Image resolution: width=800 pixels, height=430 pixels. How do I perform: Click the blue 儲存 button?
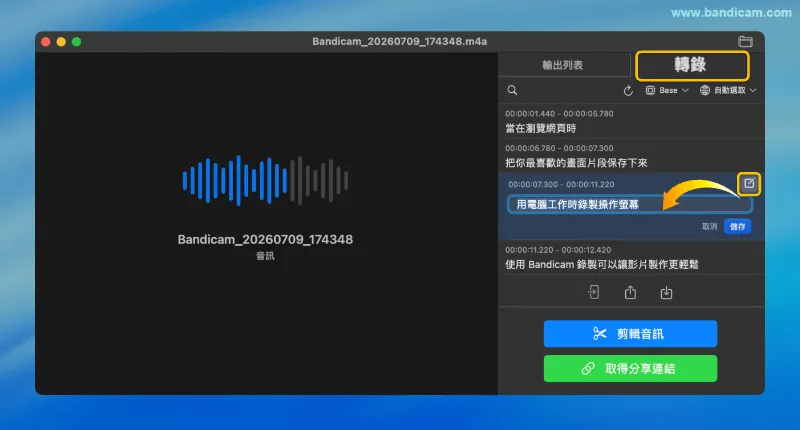(737, 226)
